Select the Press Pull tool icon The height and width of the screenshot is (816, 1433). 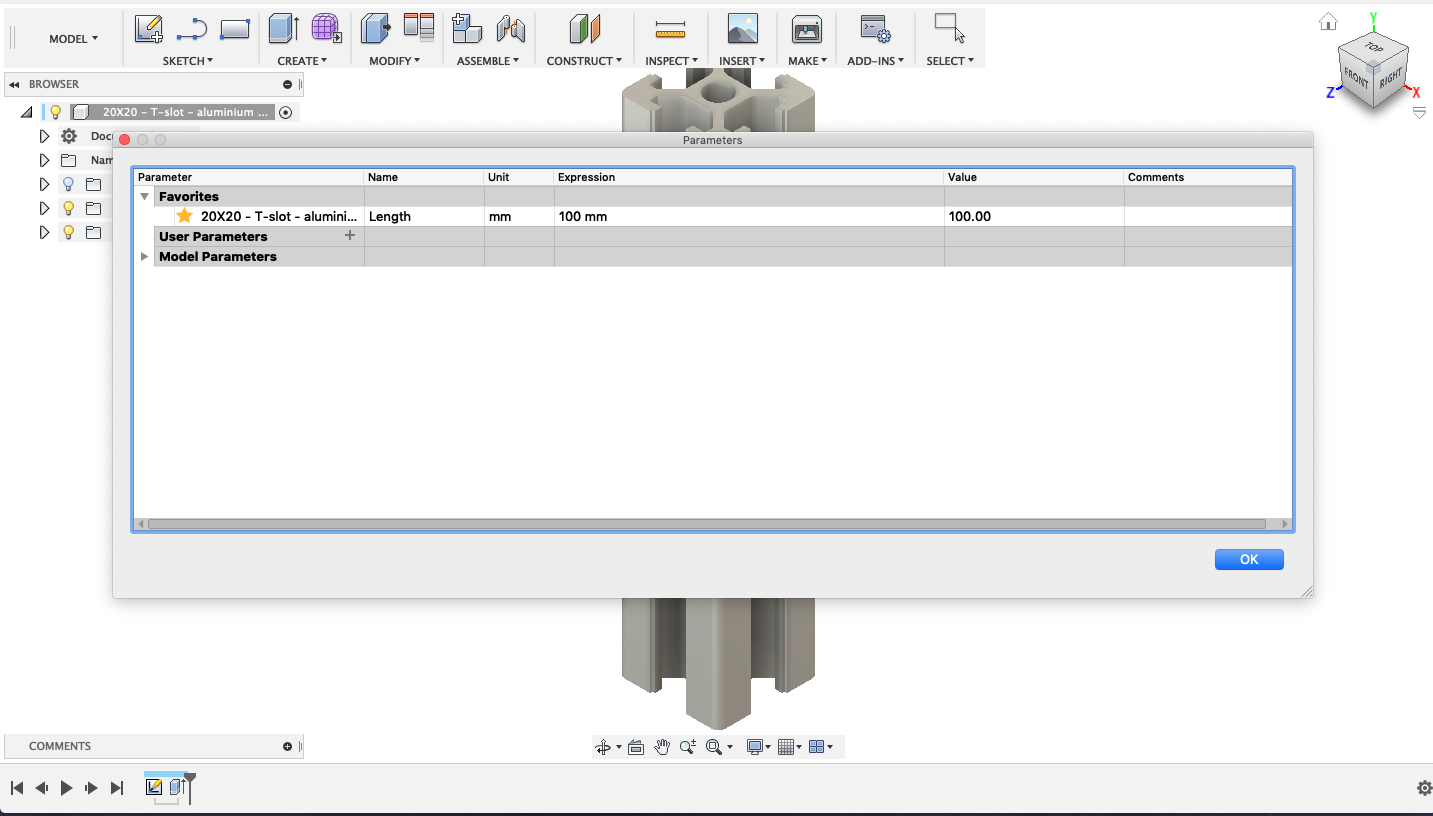[x=375, y=29]
